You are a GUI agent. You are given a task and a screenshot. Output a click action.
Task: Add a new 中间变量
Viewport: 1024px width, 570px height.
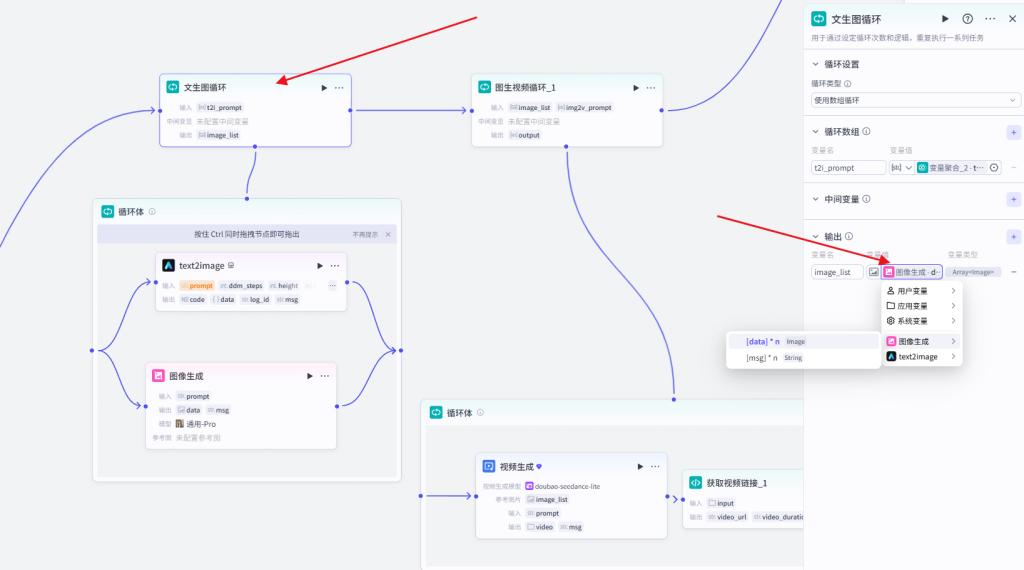[1014, 199]
